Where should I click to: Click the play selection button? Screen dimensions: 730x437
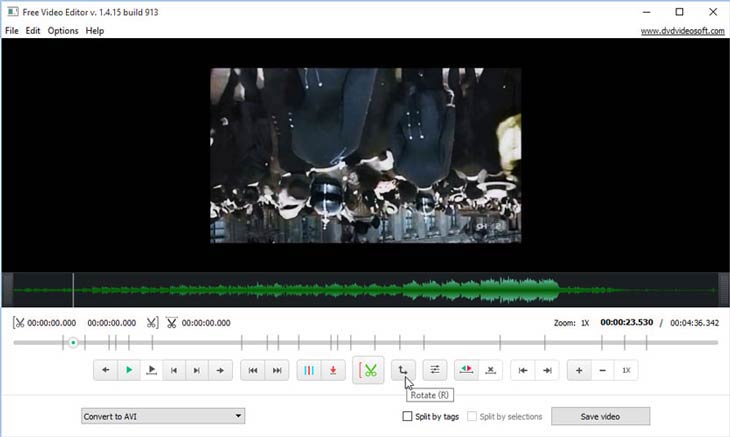pyautogui.click(x=151, y=370)
